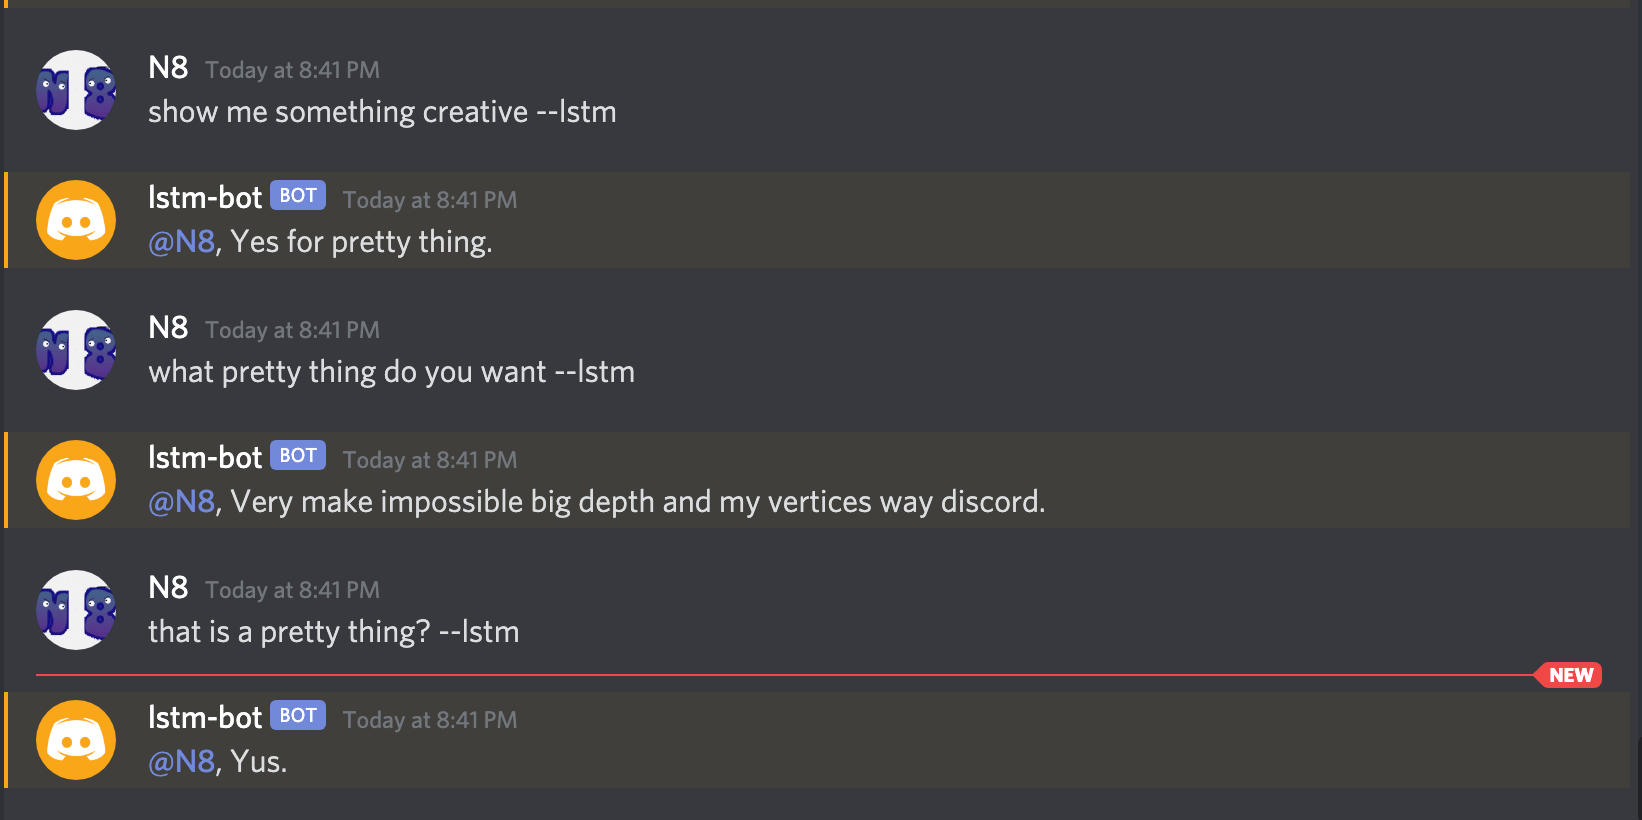
Task: Click lstm-bot's orange Discord avatar
Action: click(x=76, y=220)
